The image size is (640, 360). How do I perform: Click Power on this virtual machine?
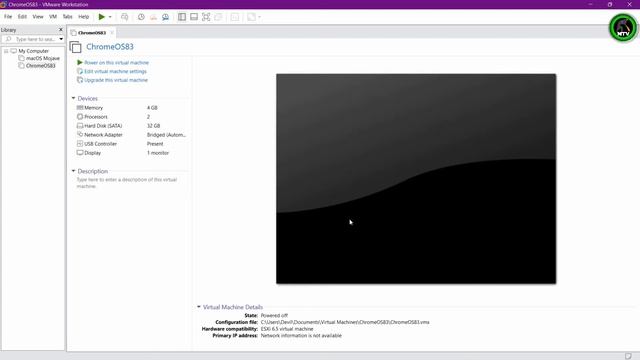(116, 62)
